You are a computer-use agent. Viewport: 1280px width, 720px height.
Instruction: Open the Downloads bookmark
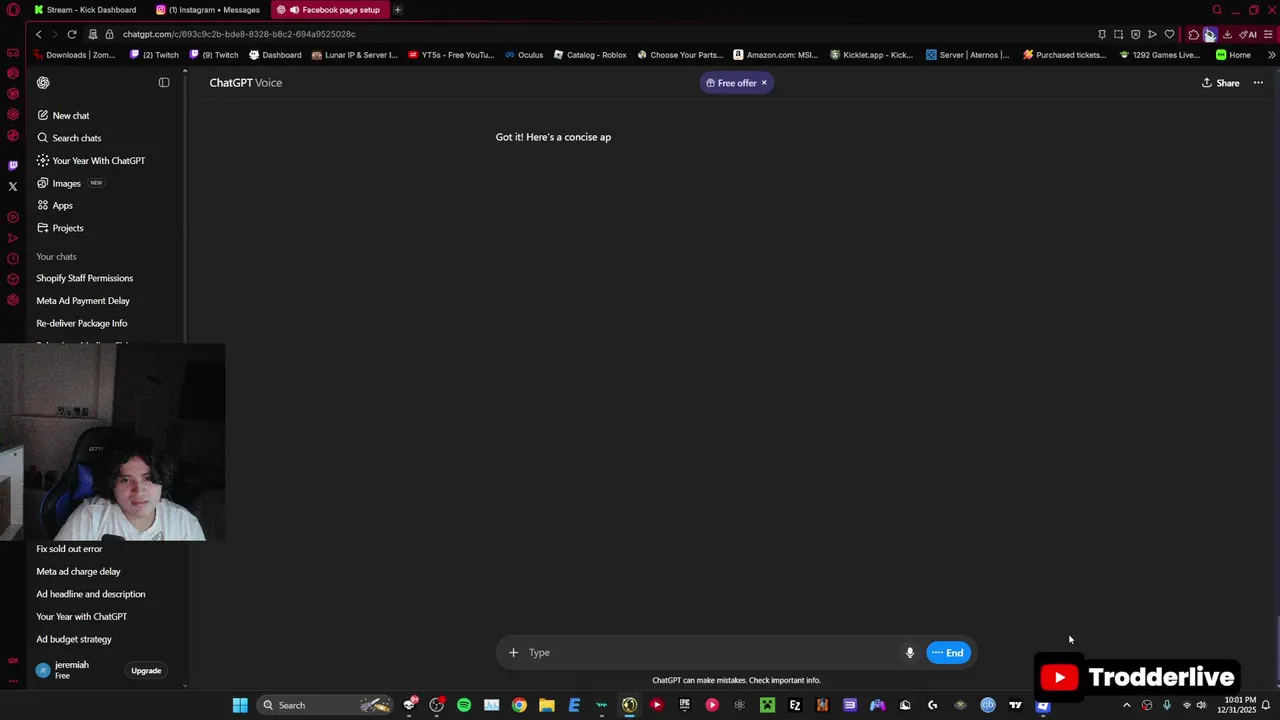[x=75, y=55]
